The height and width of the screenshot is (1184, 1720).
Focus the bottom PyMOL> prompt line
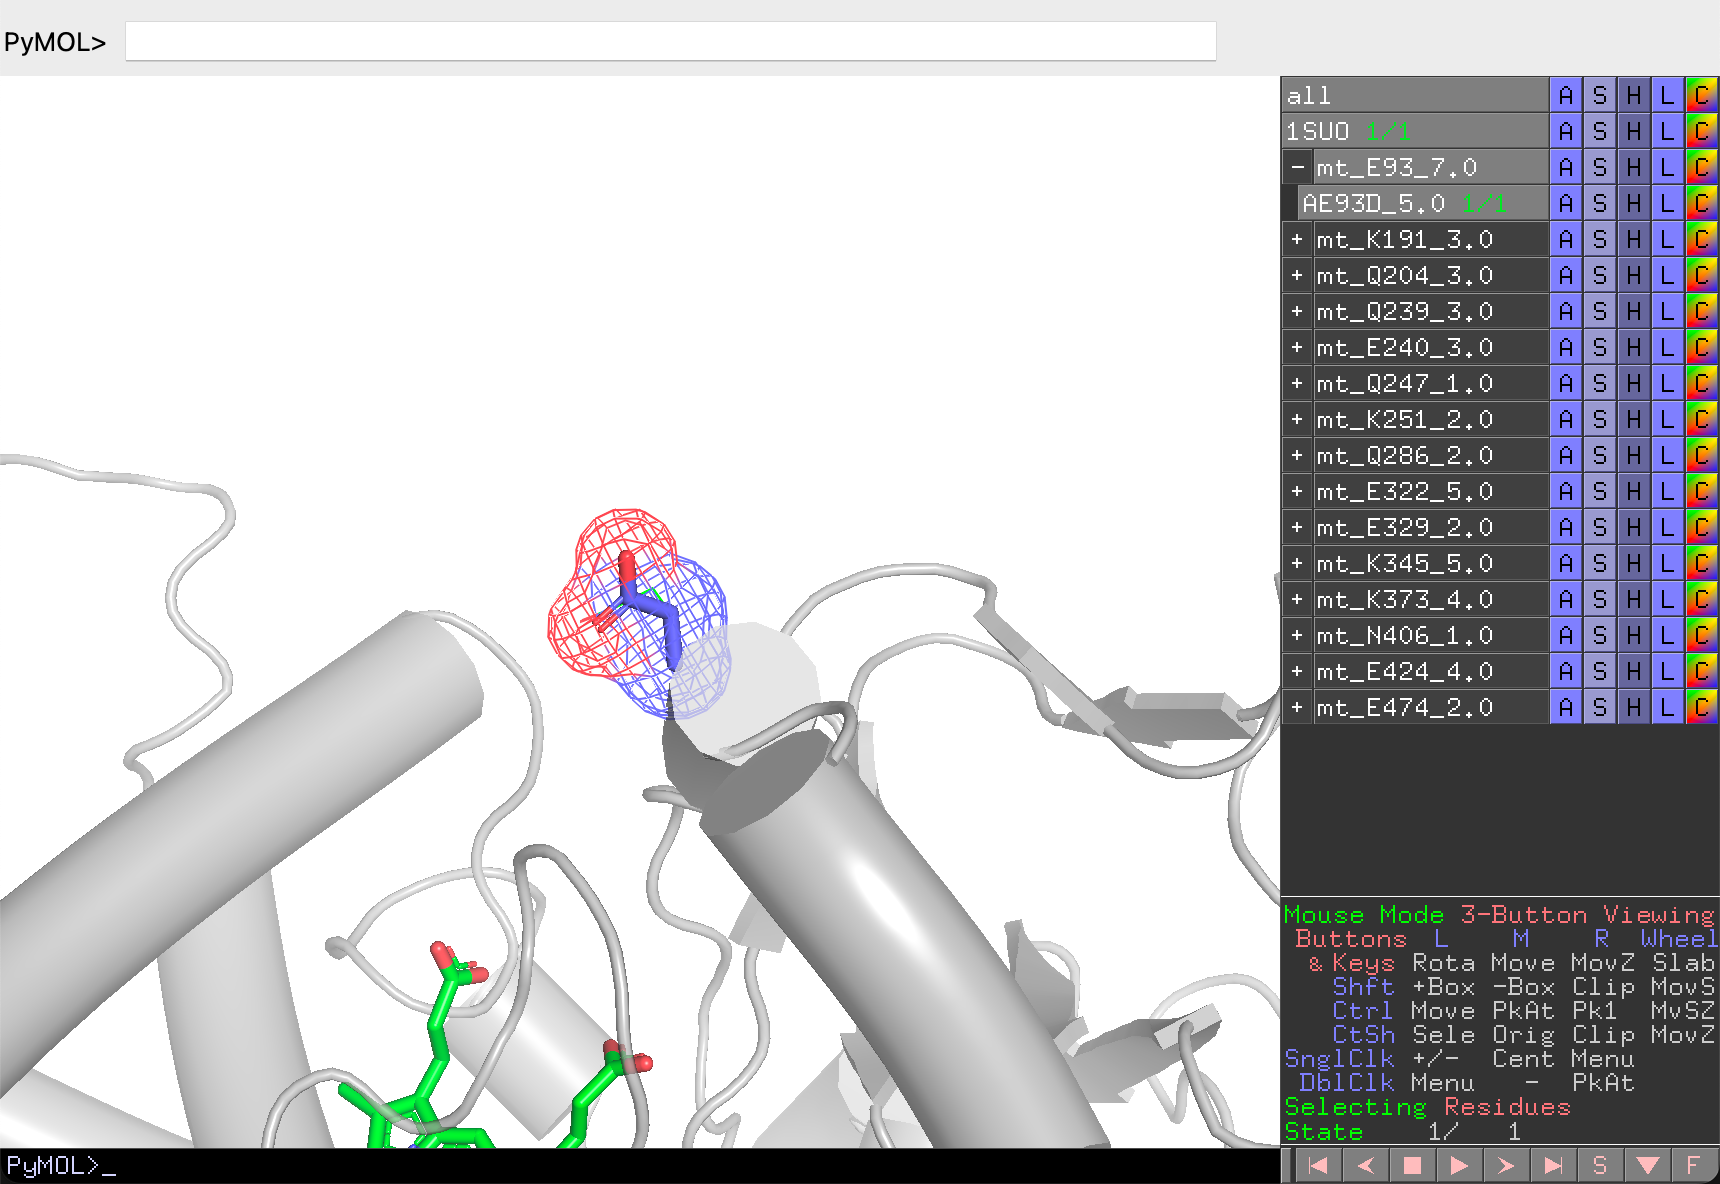point(640,1166)
